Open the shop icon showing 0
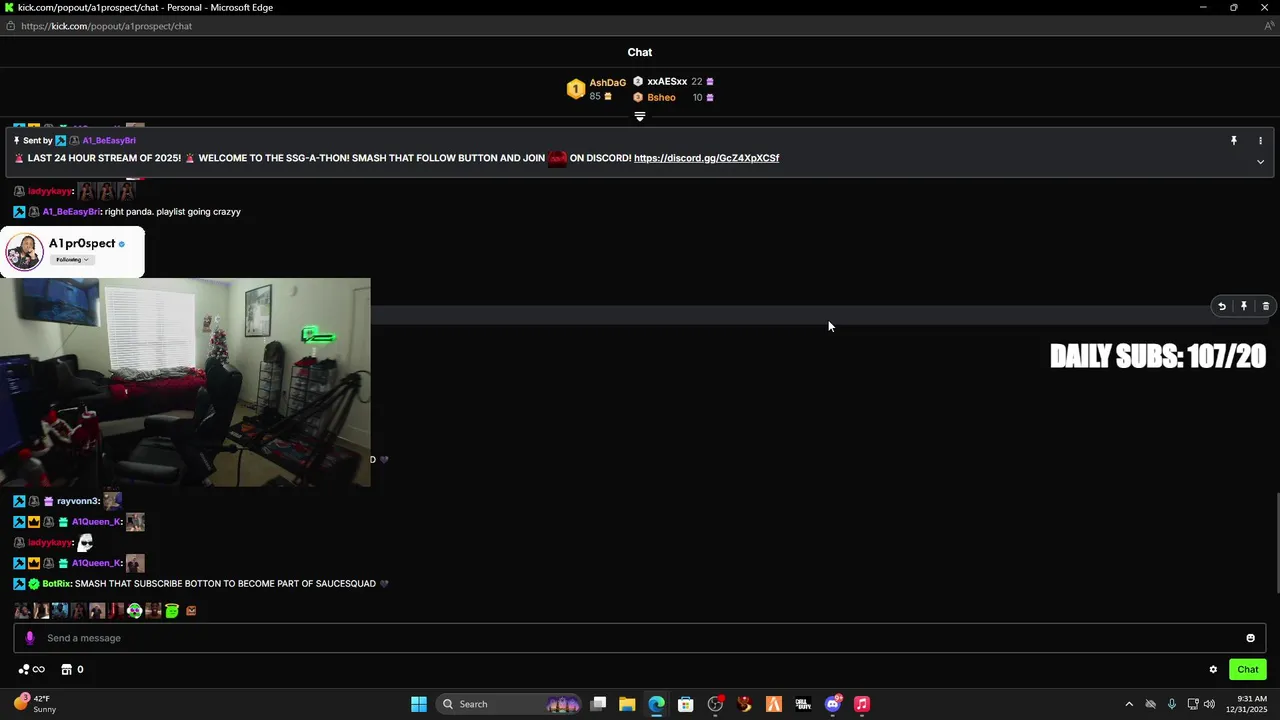The width and height of the screenshot is (1280, 720). (72, 670)
